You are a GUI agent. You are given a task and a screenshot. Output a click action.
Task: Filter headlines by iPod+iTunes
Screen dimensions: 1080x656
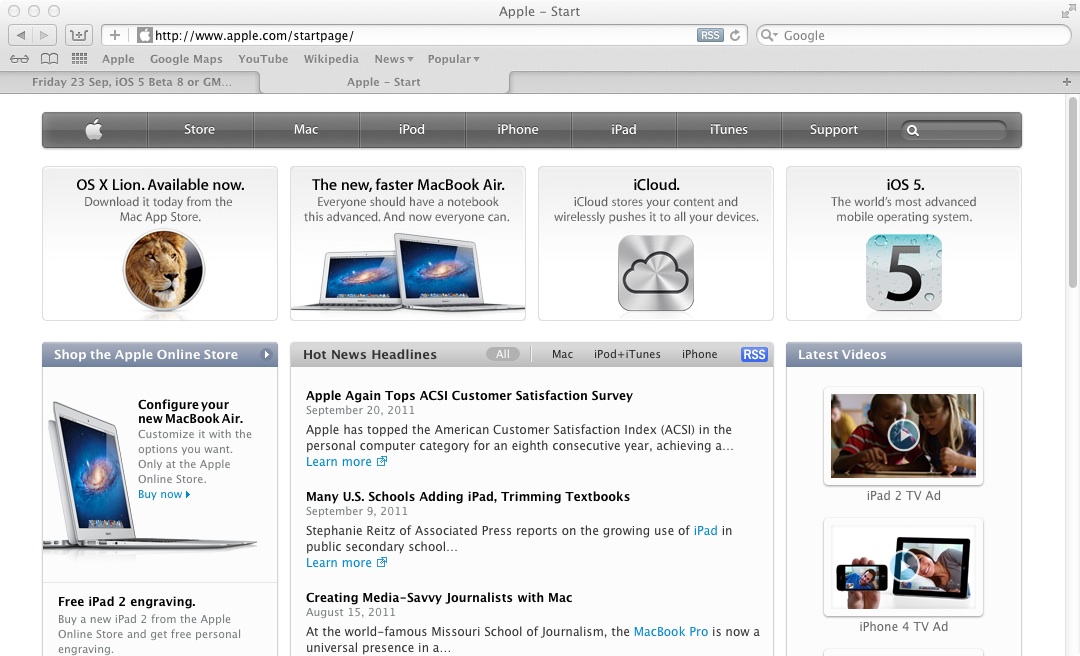pos(627,354)
